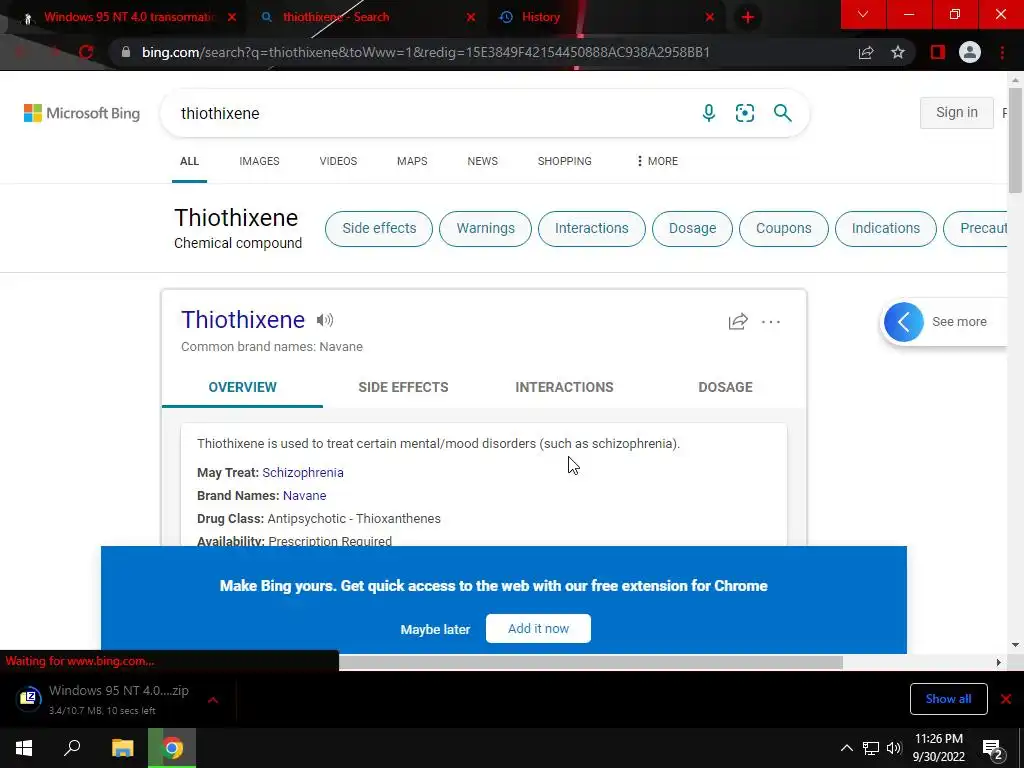Switch to NEWS results
The width and height of the screenshot is (1024, 768).
pos(483,161)
